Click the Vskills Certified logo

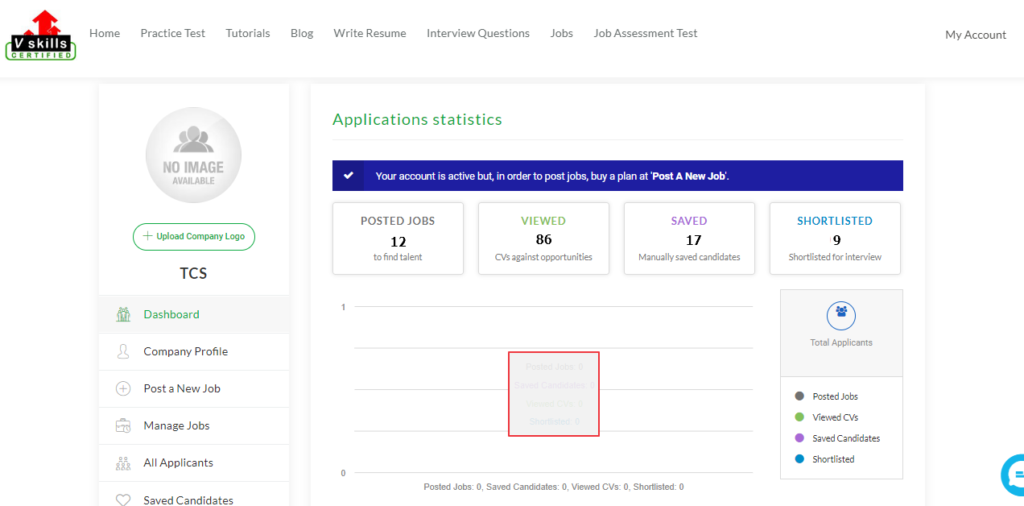coord(40,35)
